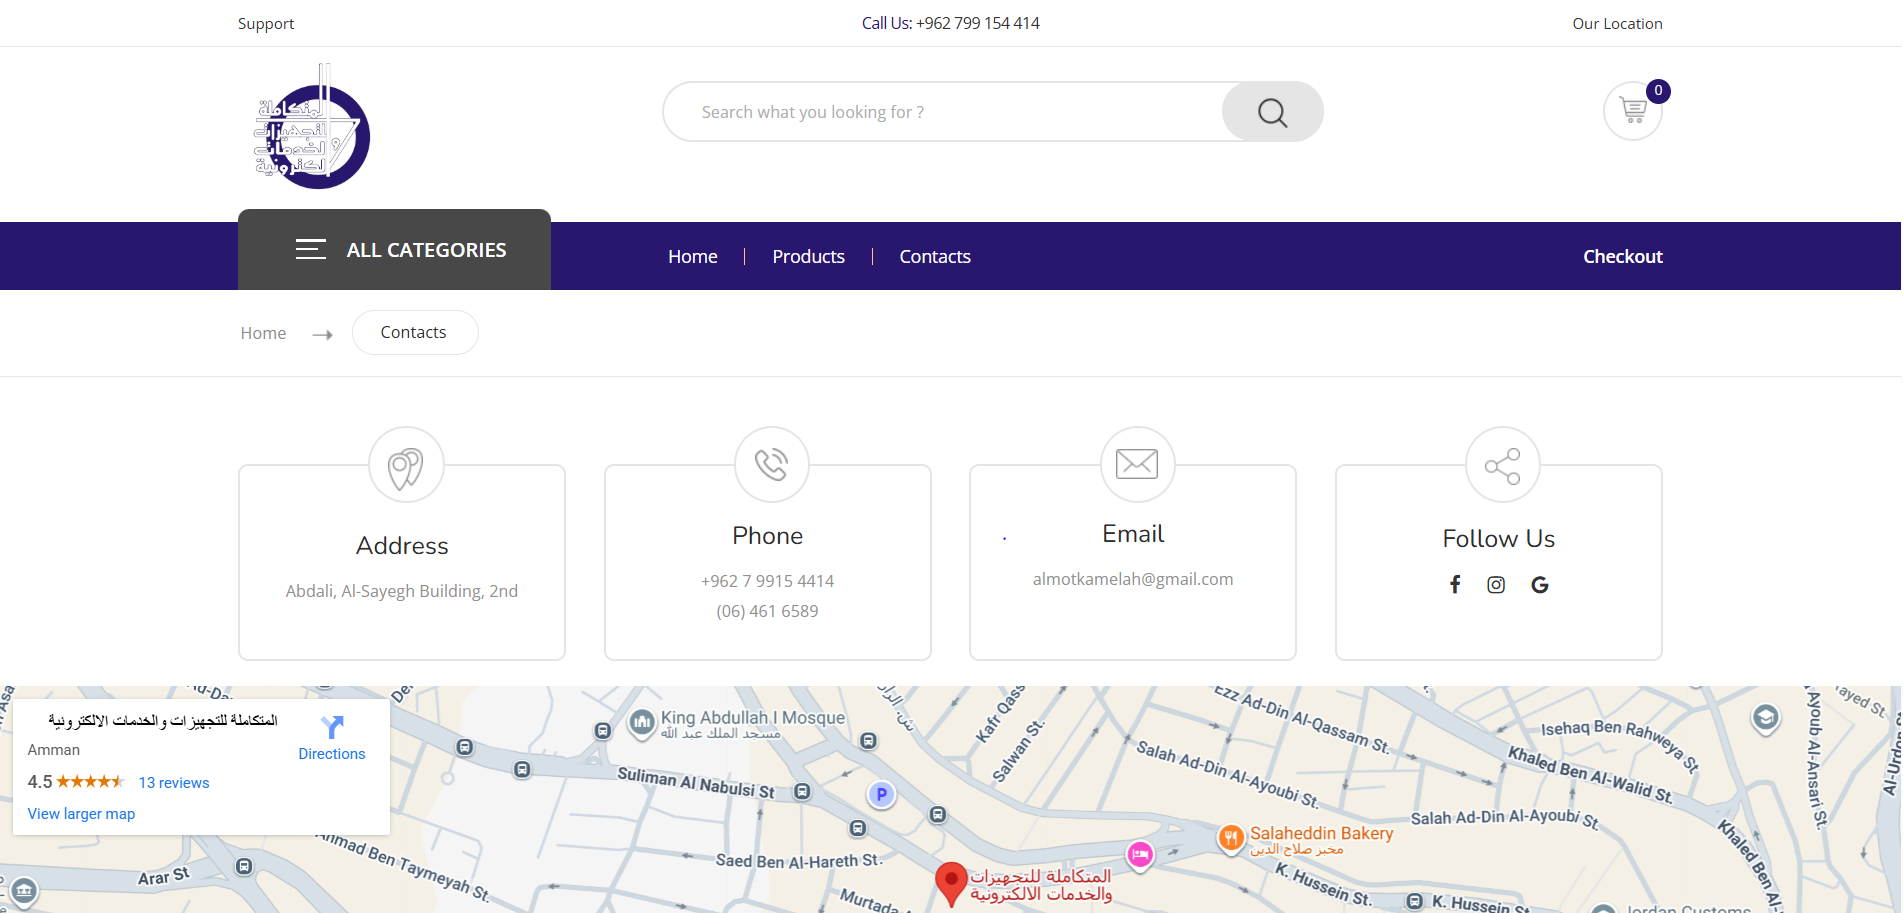The width and height of the screenshot is (1903, 913).
Task: Click the Facebook icon under Follow Us
Action: 1455,584
